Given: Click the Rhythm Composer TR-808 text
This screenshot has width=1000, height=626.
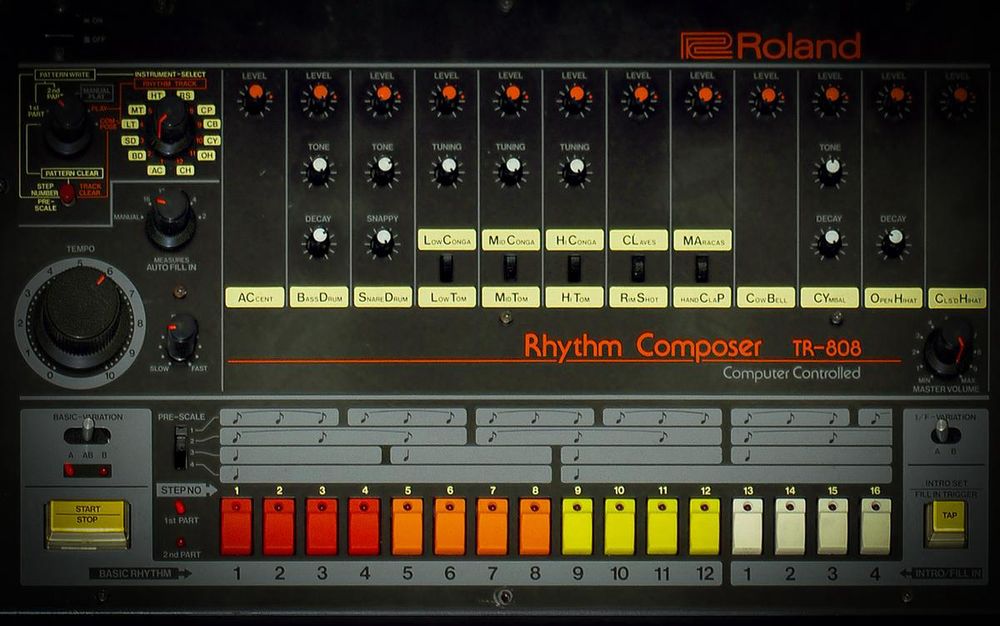Looking at the screenshot, I should (693, 347).
